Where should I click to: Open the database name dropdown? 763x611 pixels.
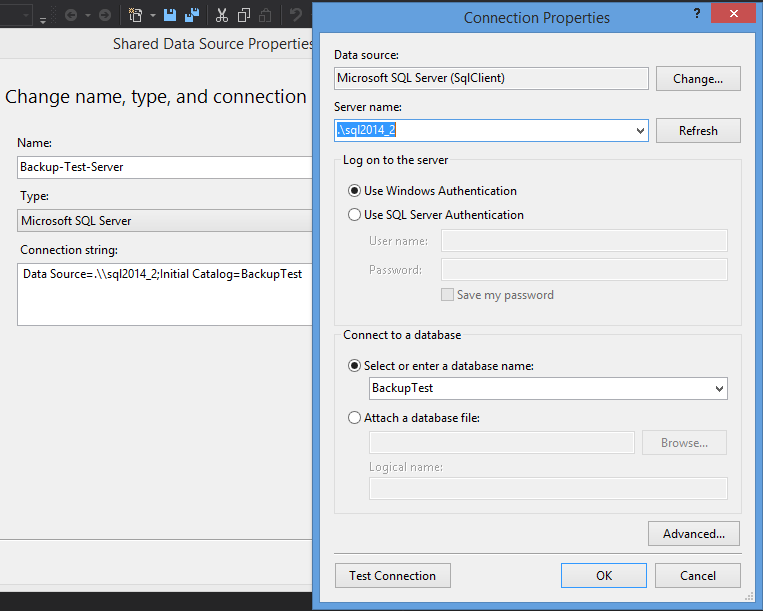coord(719,388)
